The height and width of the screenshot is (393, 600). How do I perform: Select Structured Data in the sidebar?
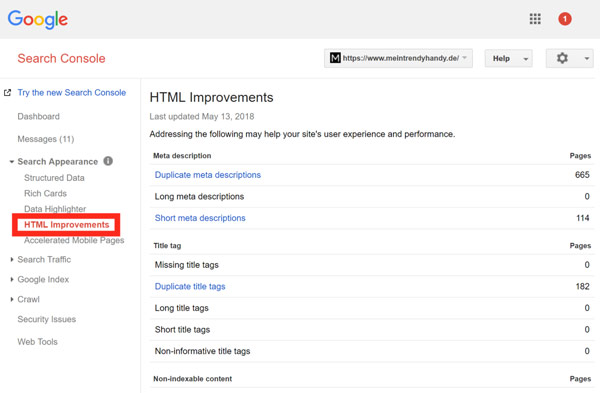pos(54,178)
